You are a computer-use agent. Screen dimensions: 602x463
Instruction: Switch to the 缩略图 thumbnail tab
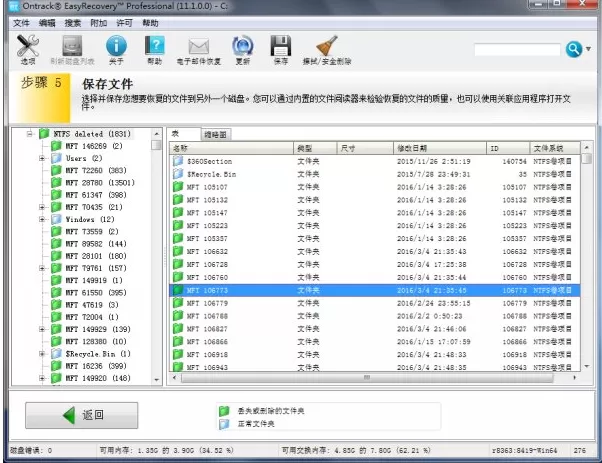(x=215, y=134)
